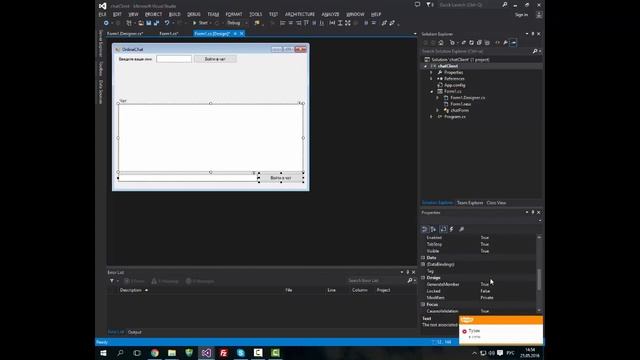Collapse the Design category in Properties
Screen dimensions: 640x360
pyautogui.click(x=423, y=278)
